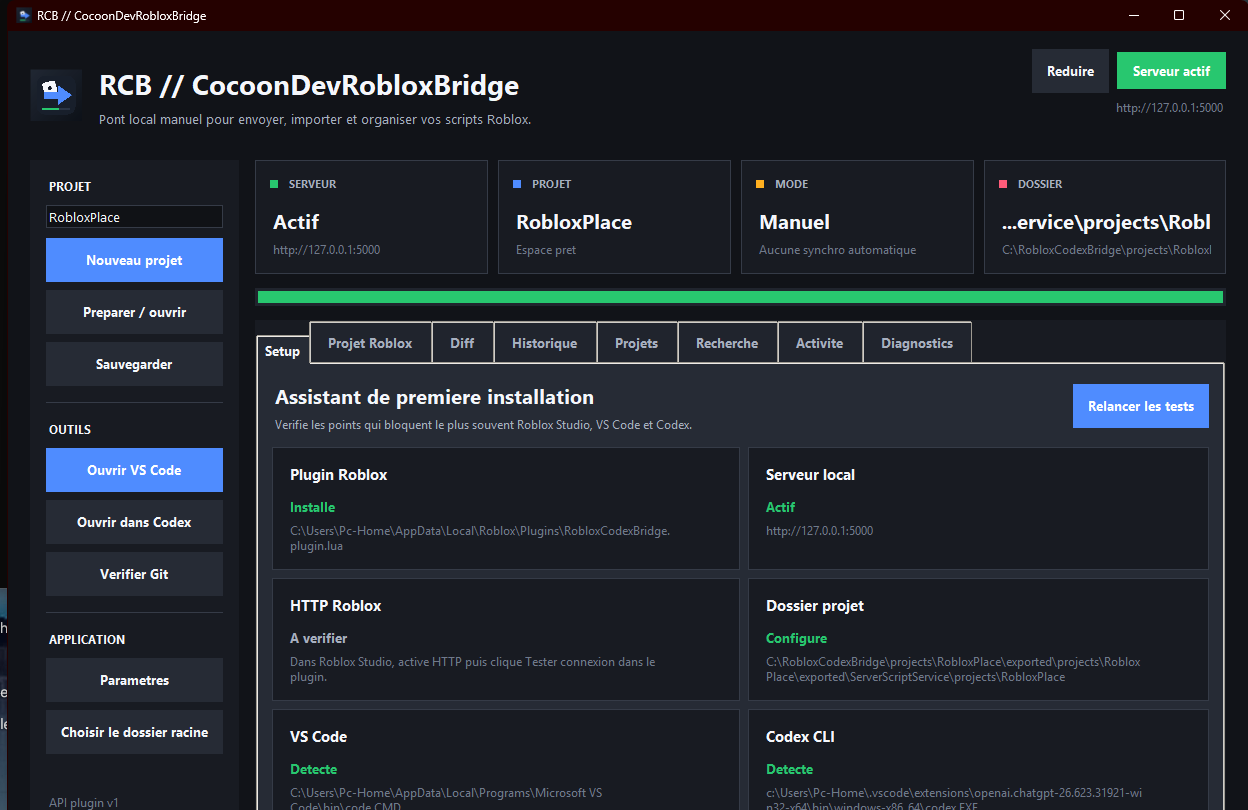
Task: Click the green SERVEUR status indicator square
Action: pyautogui.click(x=274, y=184)
